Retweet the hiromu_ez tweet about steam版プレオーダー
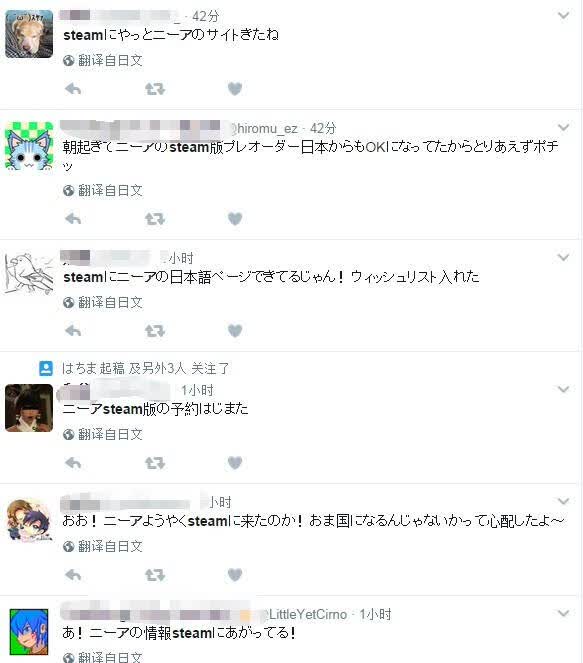Viewport: 583px width, 663px height. click(155, 219)
